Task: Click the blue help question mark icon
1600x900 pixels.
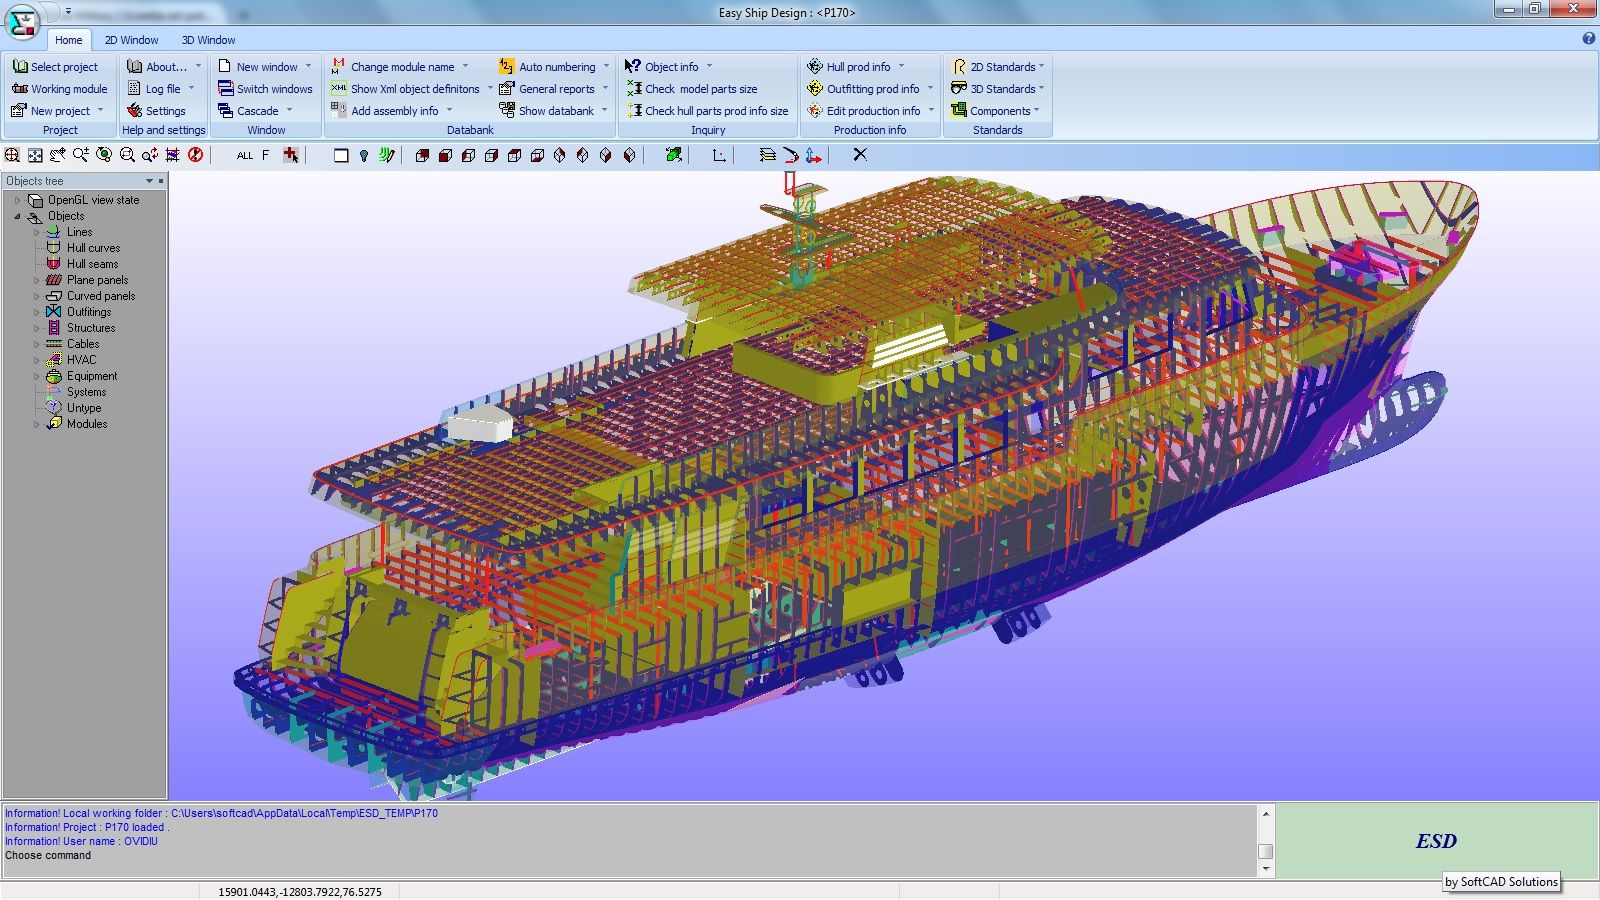Action: (1588, 39)
